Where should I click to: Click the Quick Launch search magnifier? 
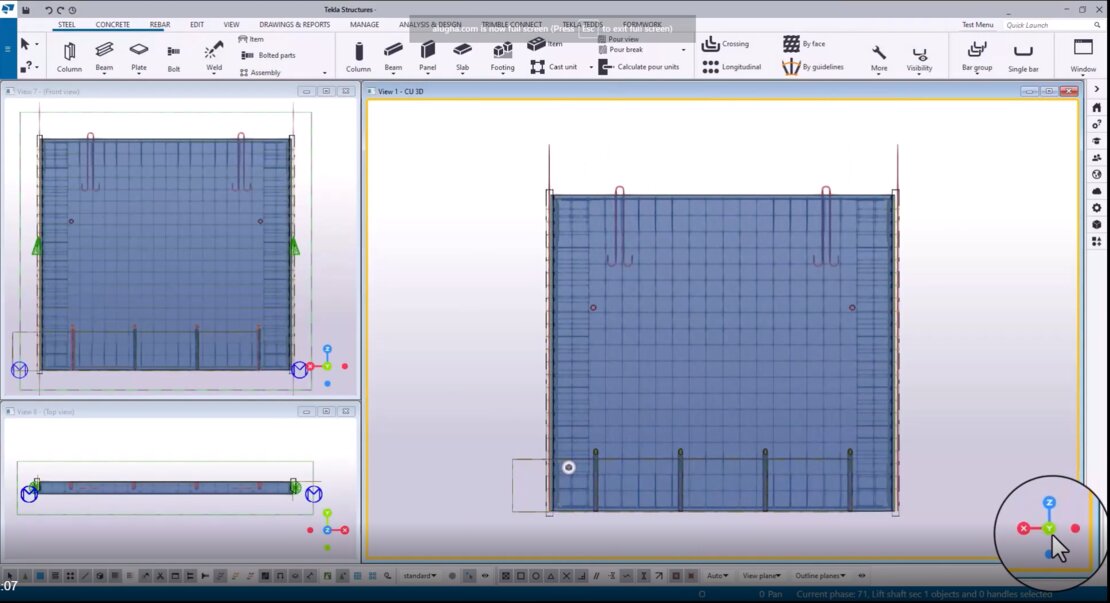click(x=1097, y=25)
